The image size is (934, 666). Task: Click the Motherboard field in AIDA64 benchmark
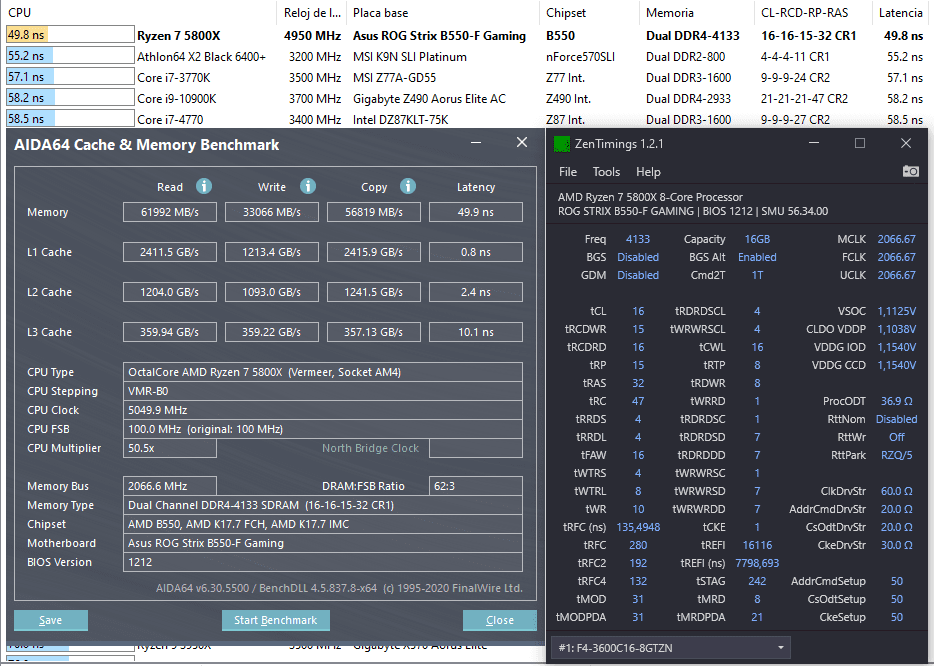(x=323, y=543)
